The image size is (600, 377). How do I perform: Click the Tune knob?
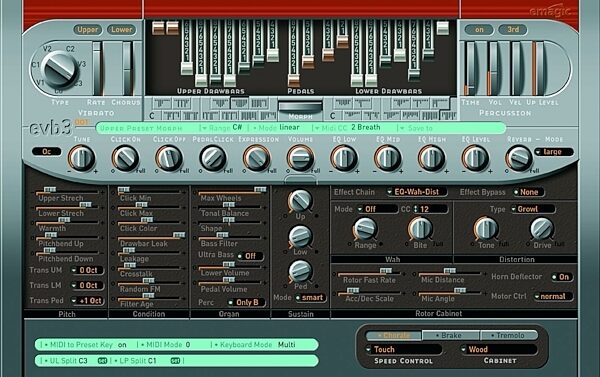[82, 158]
